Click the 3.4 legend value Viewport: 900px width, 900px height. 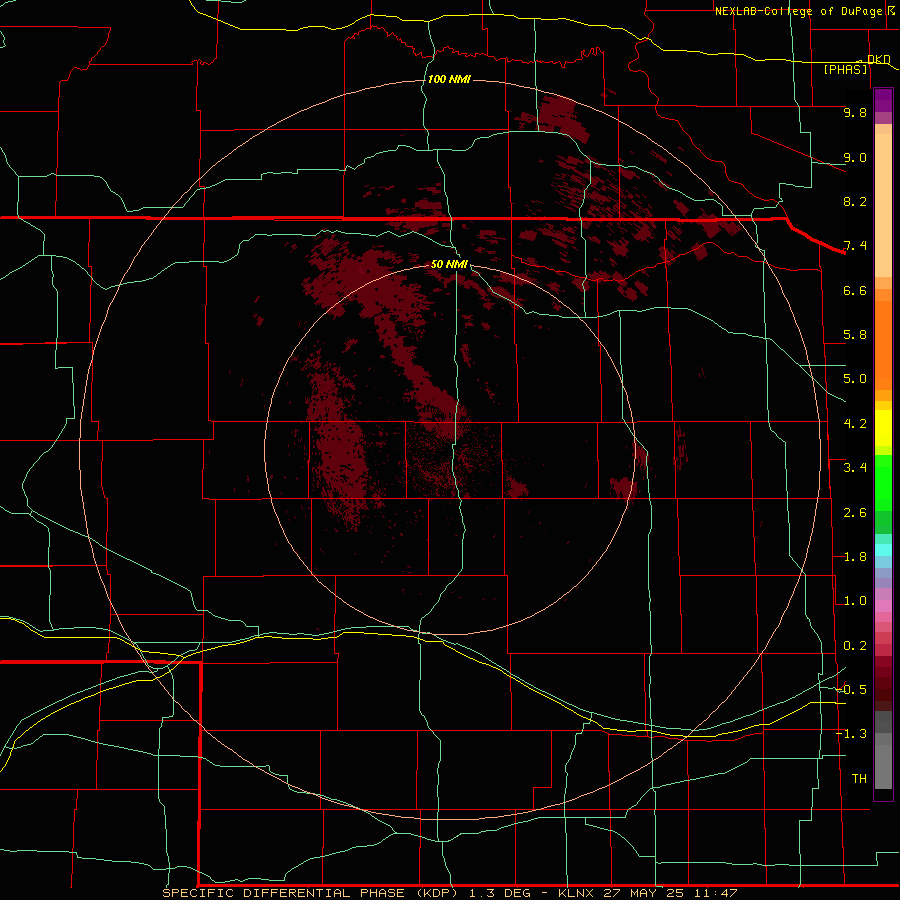pyautogui.click(x=855, y=468)
